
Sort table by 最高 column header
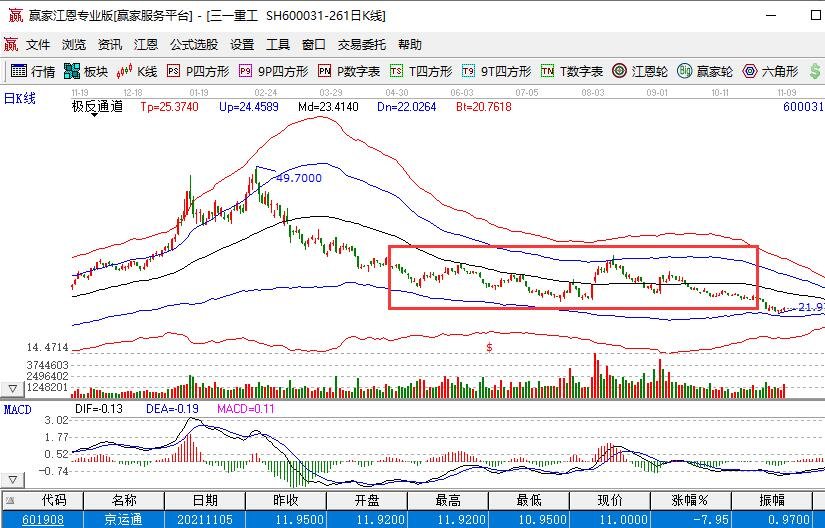point(448,500)
